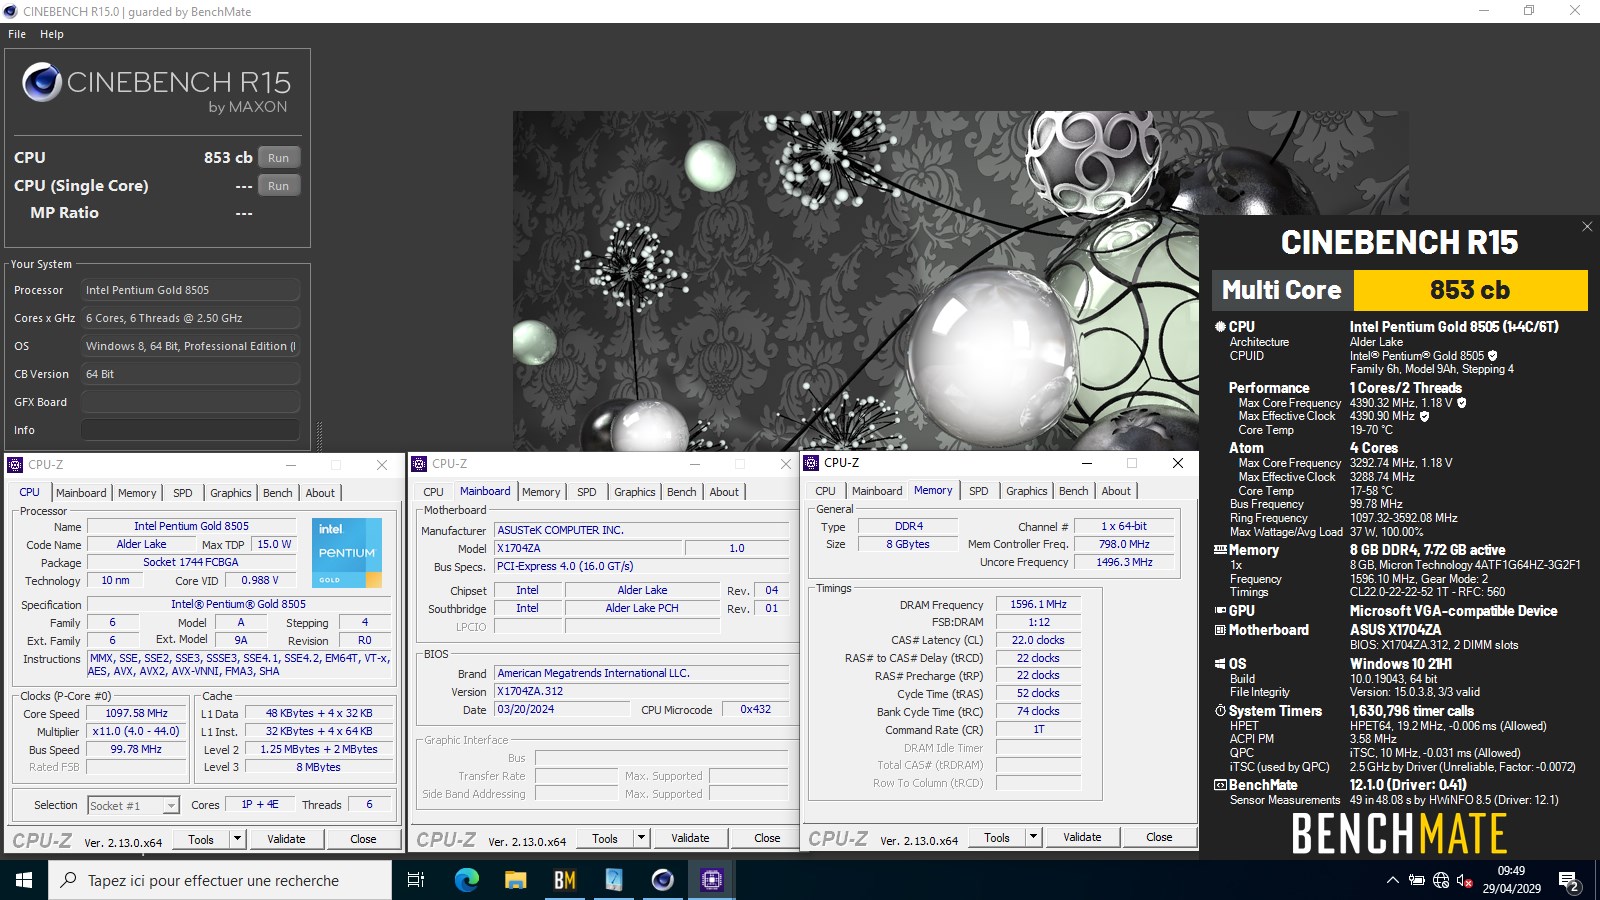Click the Cinebench R15 sphere logo
Screen dimensions: 1600x900
tap(42, 82)
